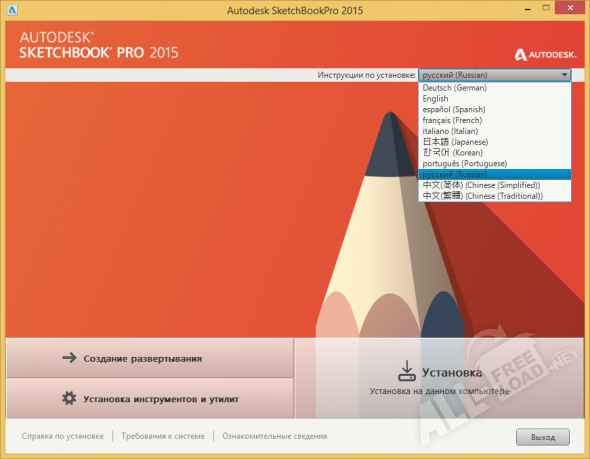590x459 pixels.
Task: Select italiano (Italian) option
Action: 495,131
